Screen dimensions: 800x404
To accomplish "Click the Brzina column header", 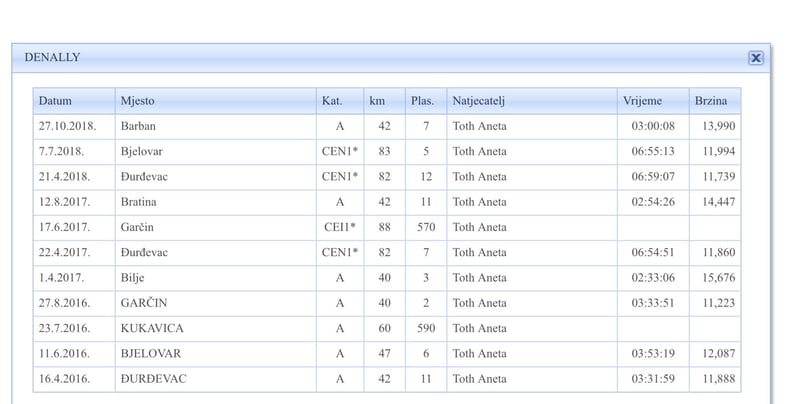I will pos(711,101).
